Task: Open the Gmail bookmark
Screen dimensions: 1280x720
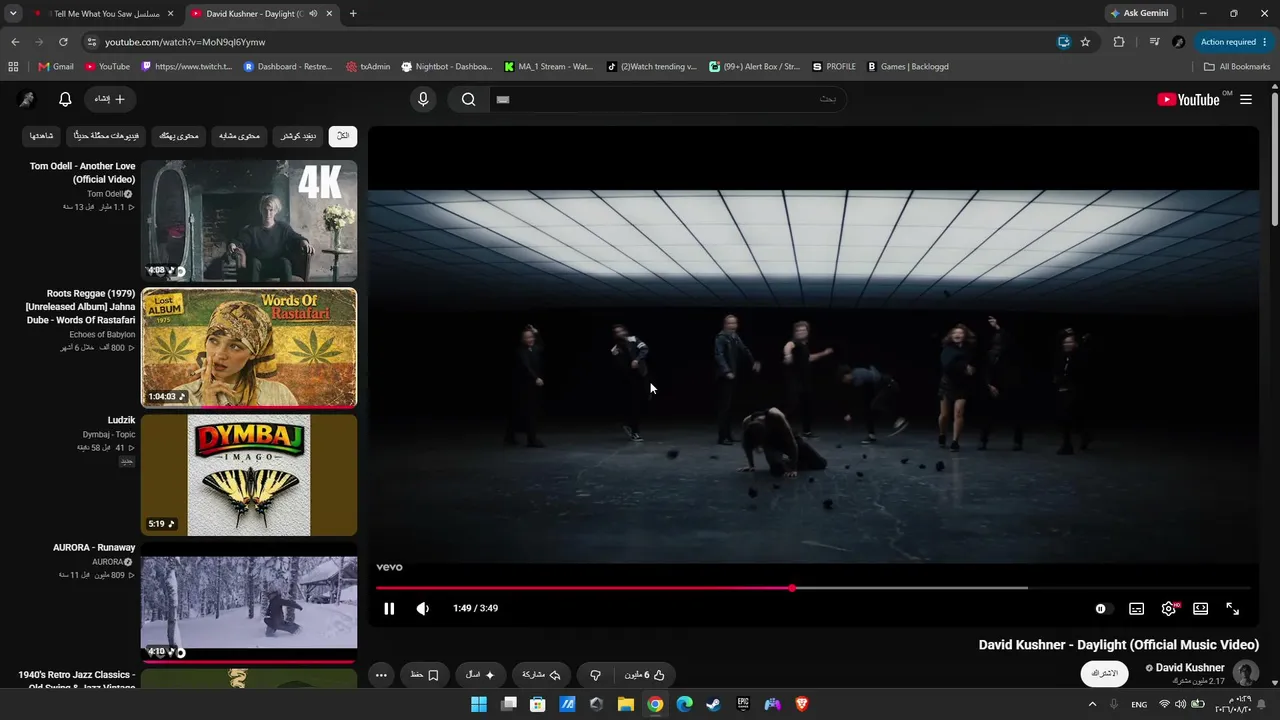Action: tap(56, 67)
